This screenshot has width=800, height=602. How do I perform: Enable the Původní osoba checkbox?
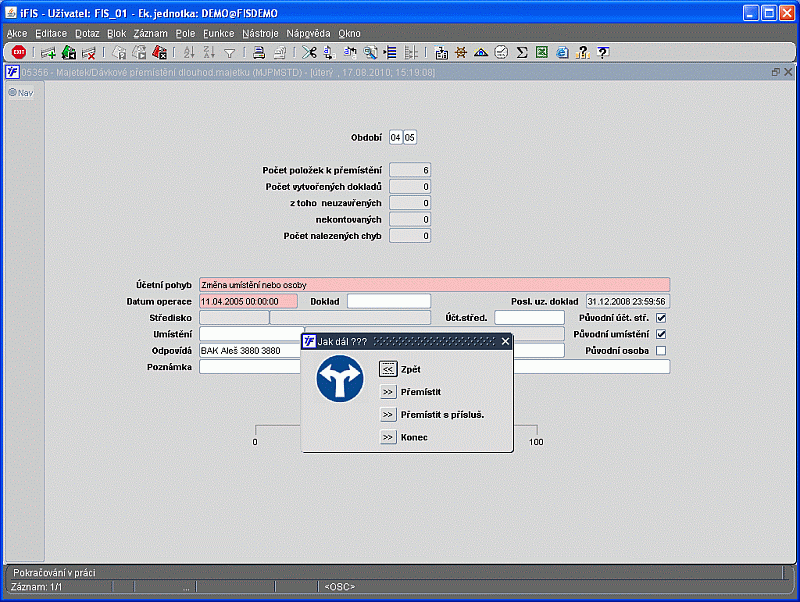660,350
